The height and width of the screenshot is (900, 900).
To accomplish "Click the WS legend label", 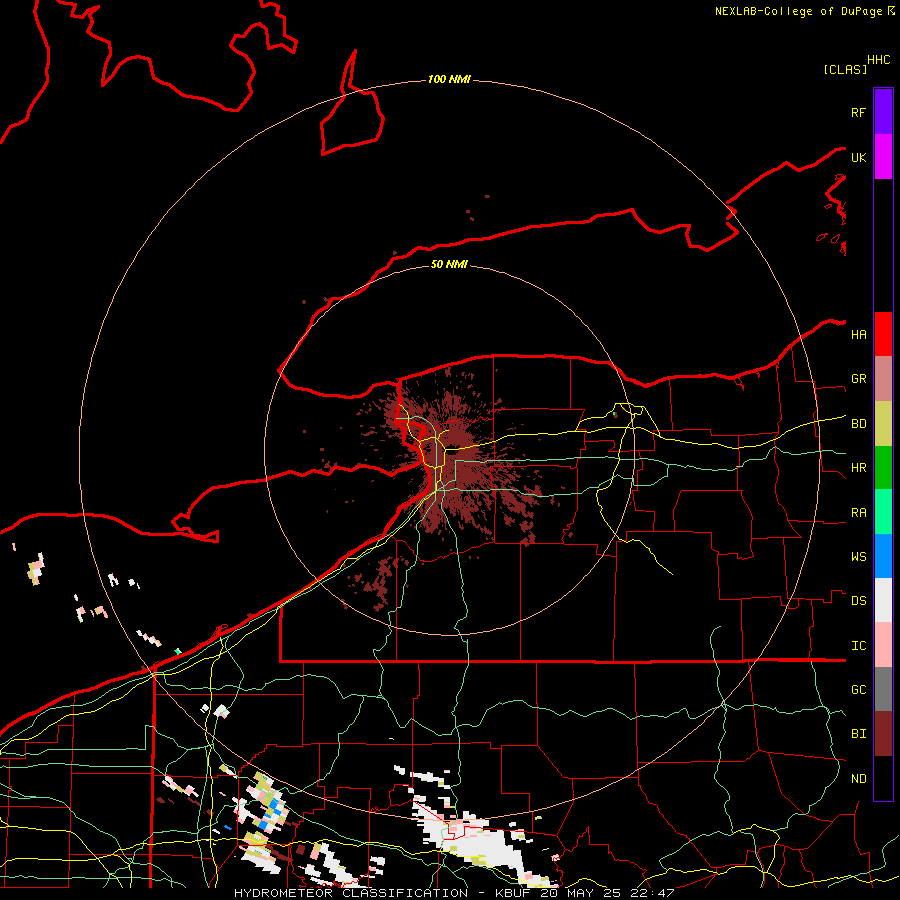I will pyautogui.click(x=858, y=557).
